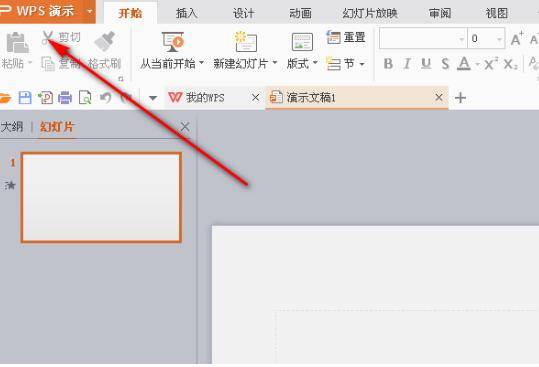
Task: Click the New Slide icon (新建幻灯片)
Action: coord(246,42)
